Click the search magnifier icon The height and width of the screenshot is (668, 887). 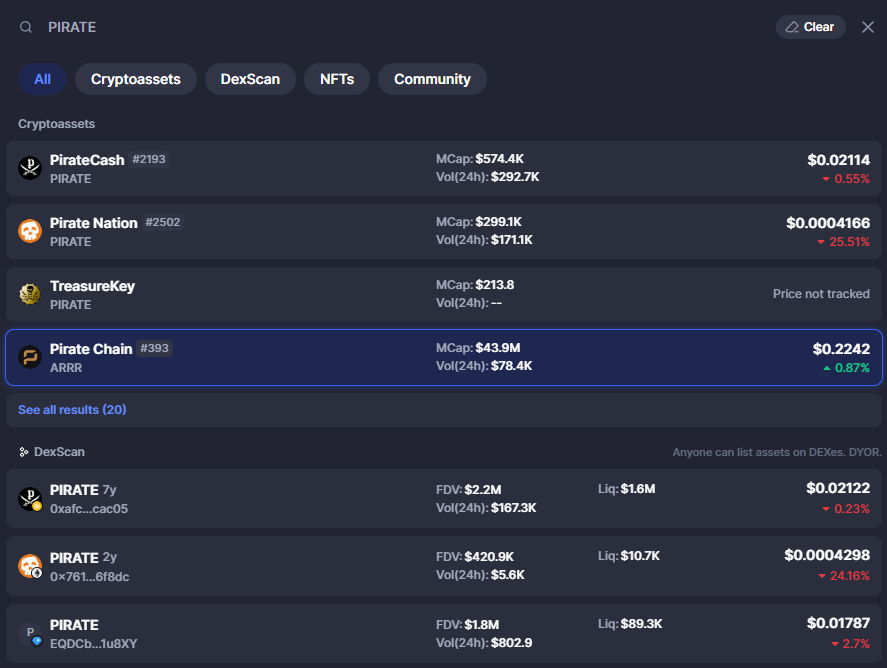26,27
